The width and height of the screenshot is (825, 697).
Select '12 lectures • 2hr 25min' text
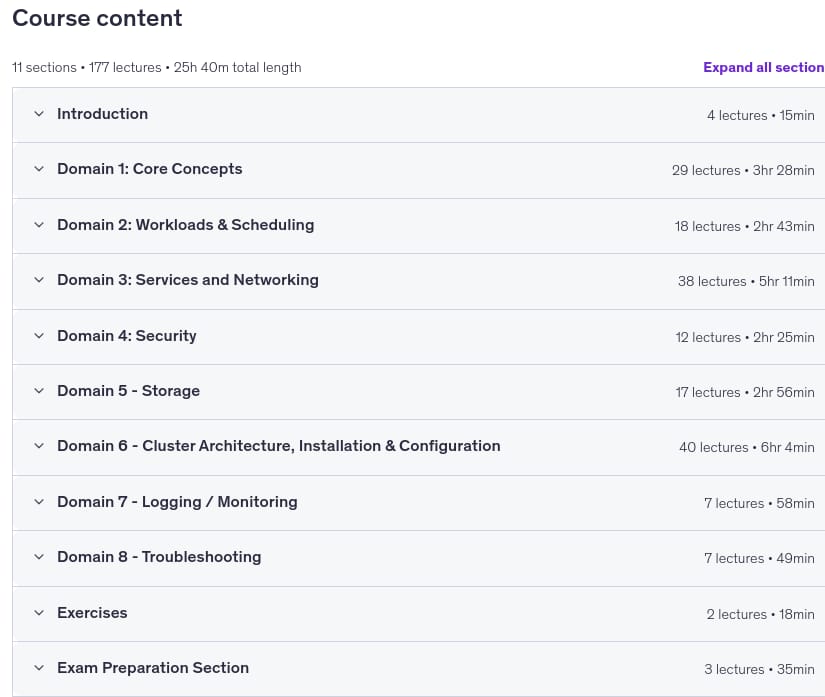tap(745, 337)
